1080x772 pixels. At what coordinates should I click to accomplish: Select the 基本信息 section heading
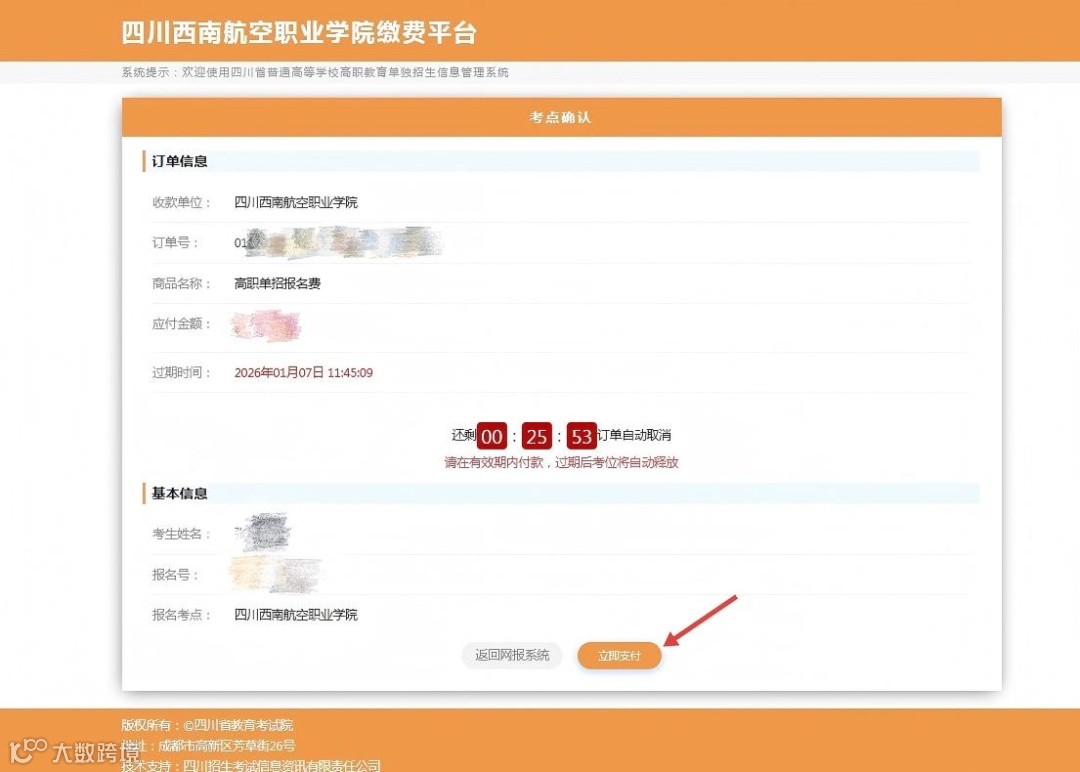click(x=179, y=493)
